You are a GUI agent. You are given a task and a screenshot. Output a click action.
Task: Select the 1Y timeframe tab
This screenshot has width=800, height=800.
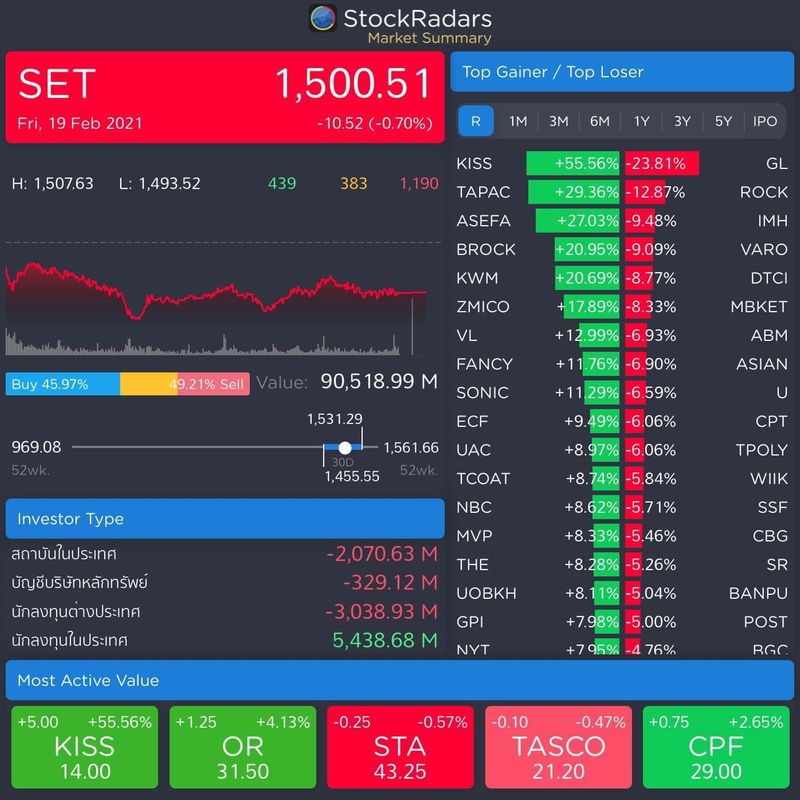640,121
